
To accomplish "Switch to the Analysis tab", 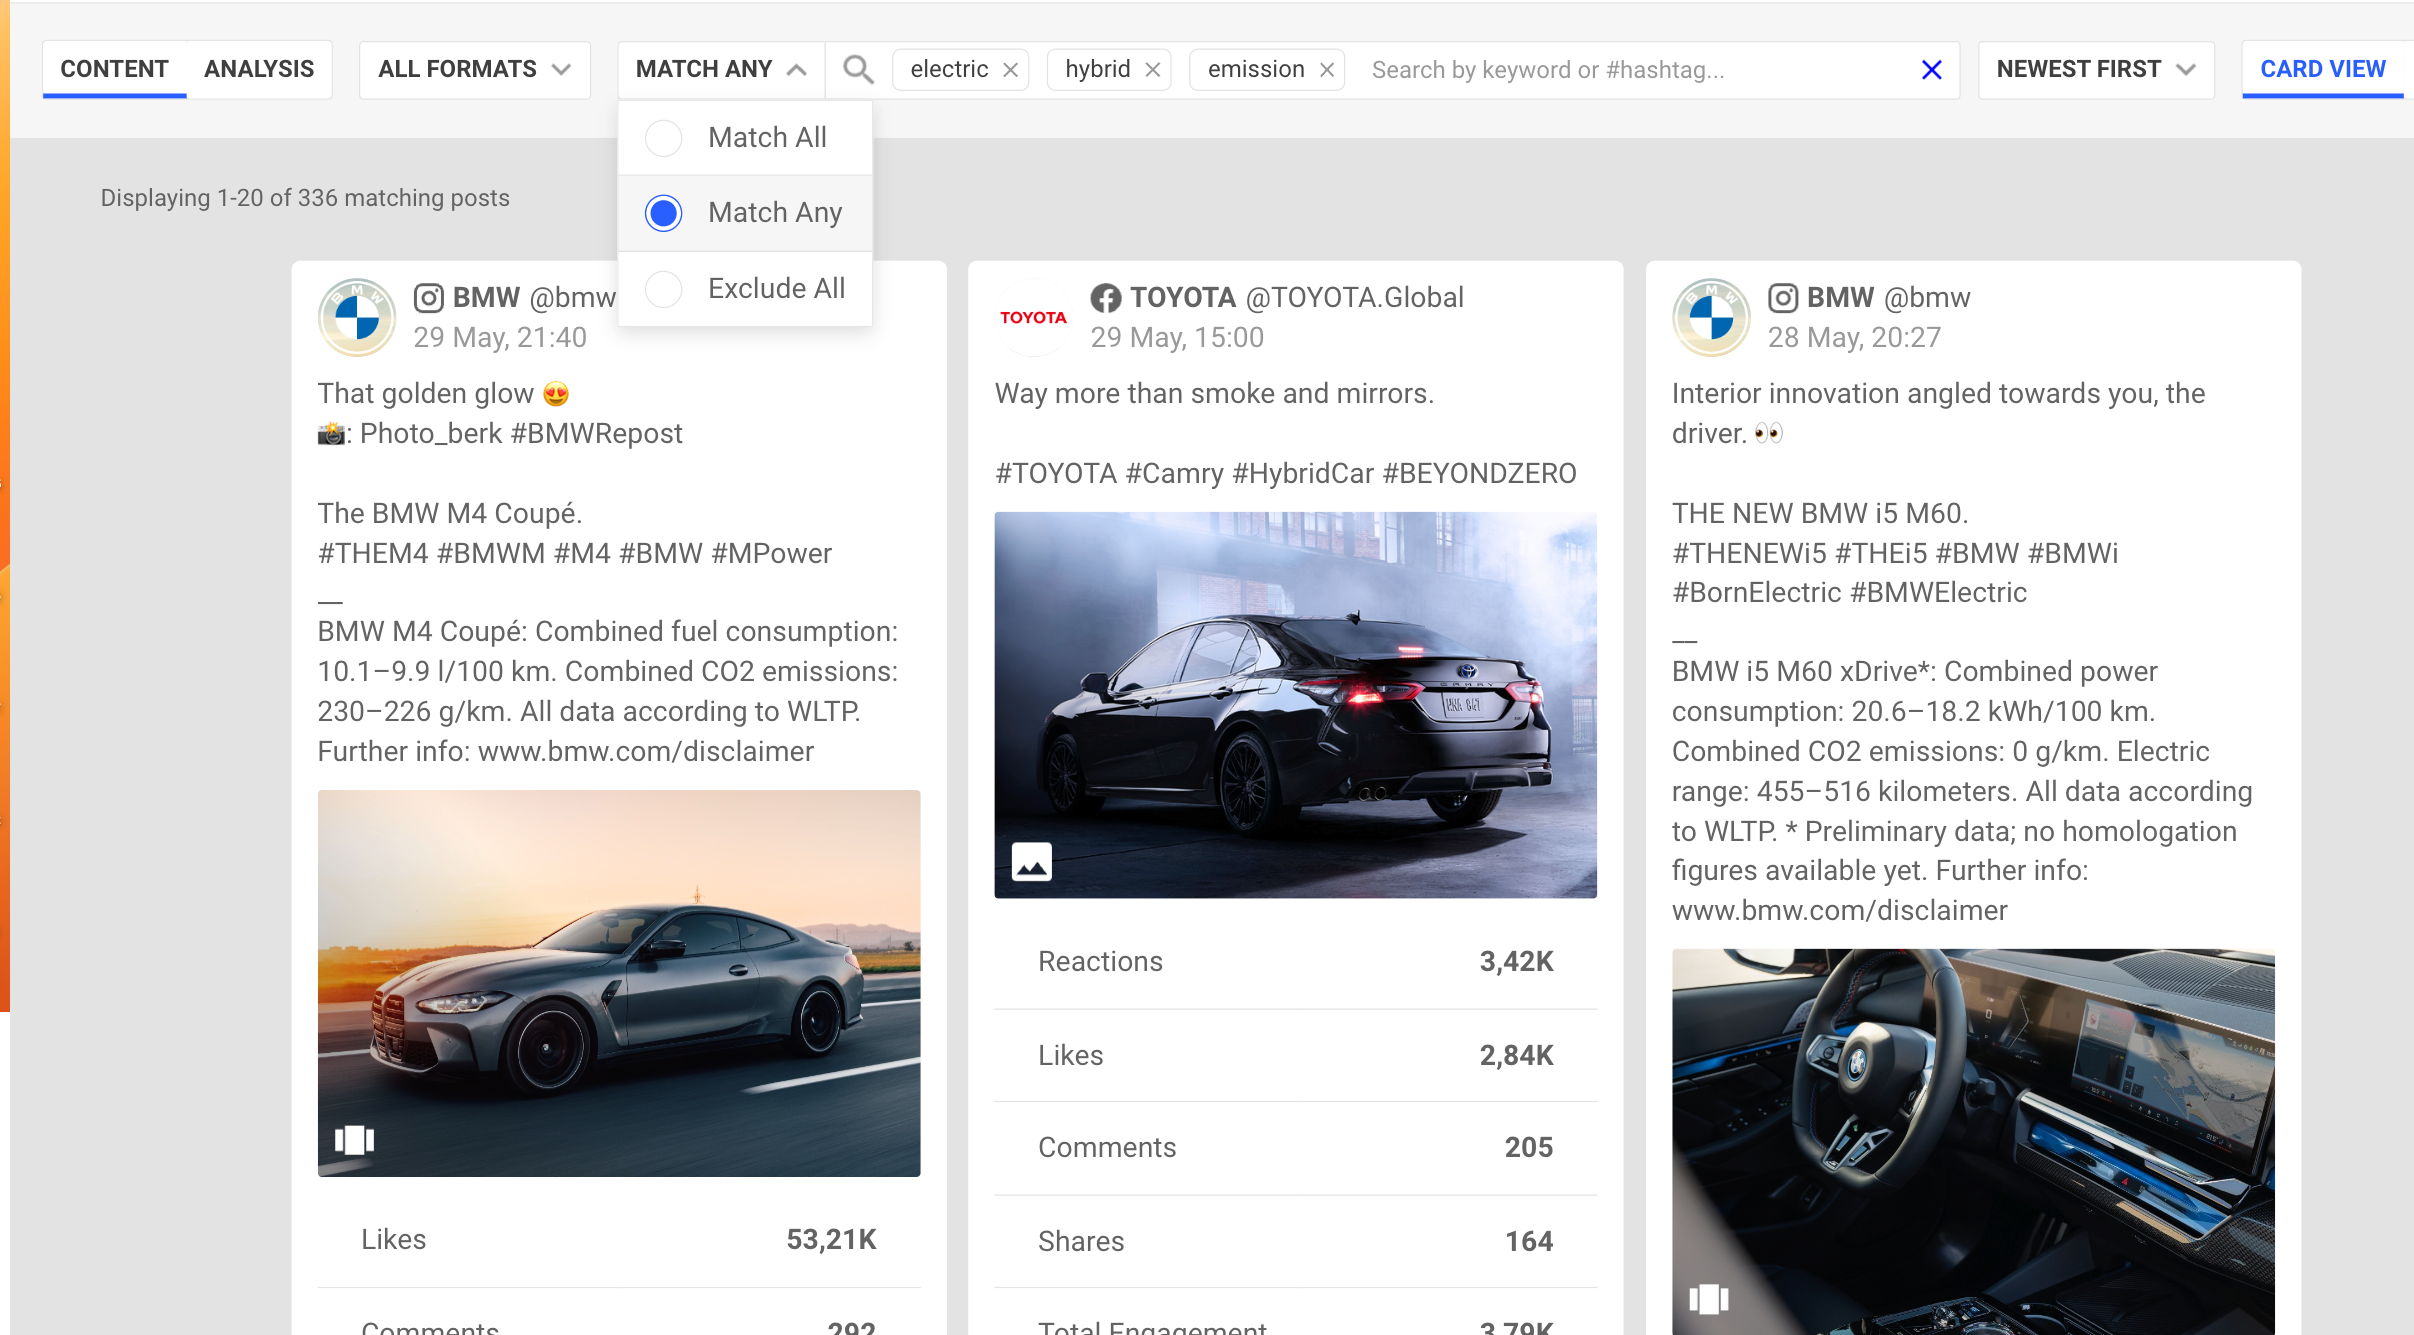I will [259, 70].
